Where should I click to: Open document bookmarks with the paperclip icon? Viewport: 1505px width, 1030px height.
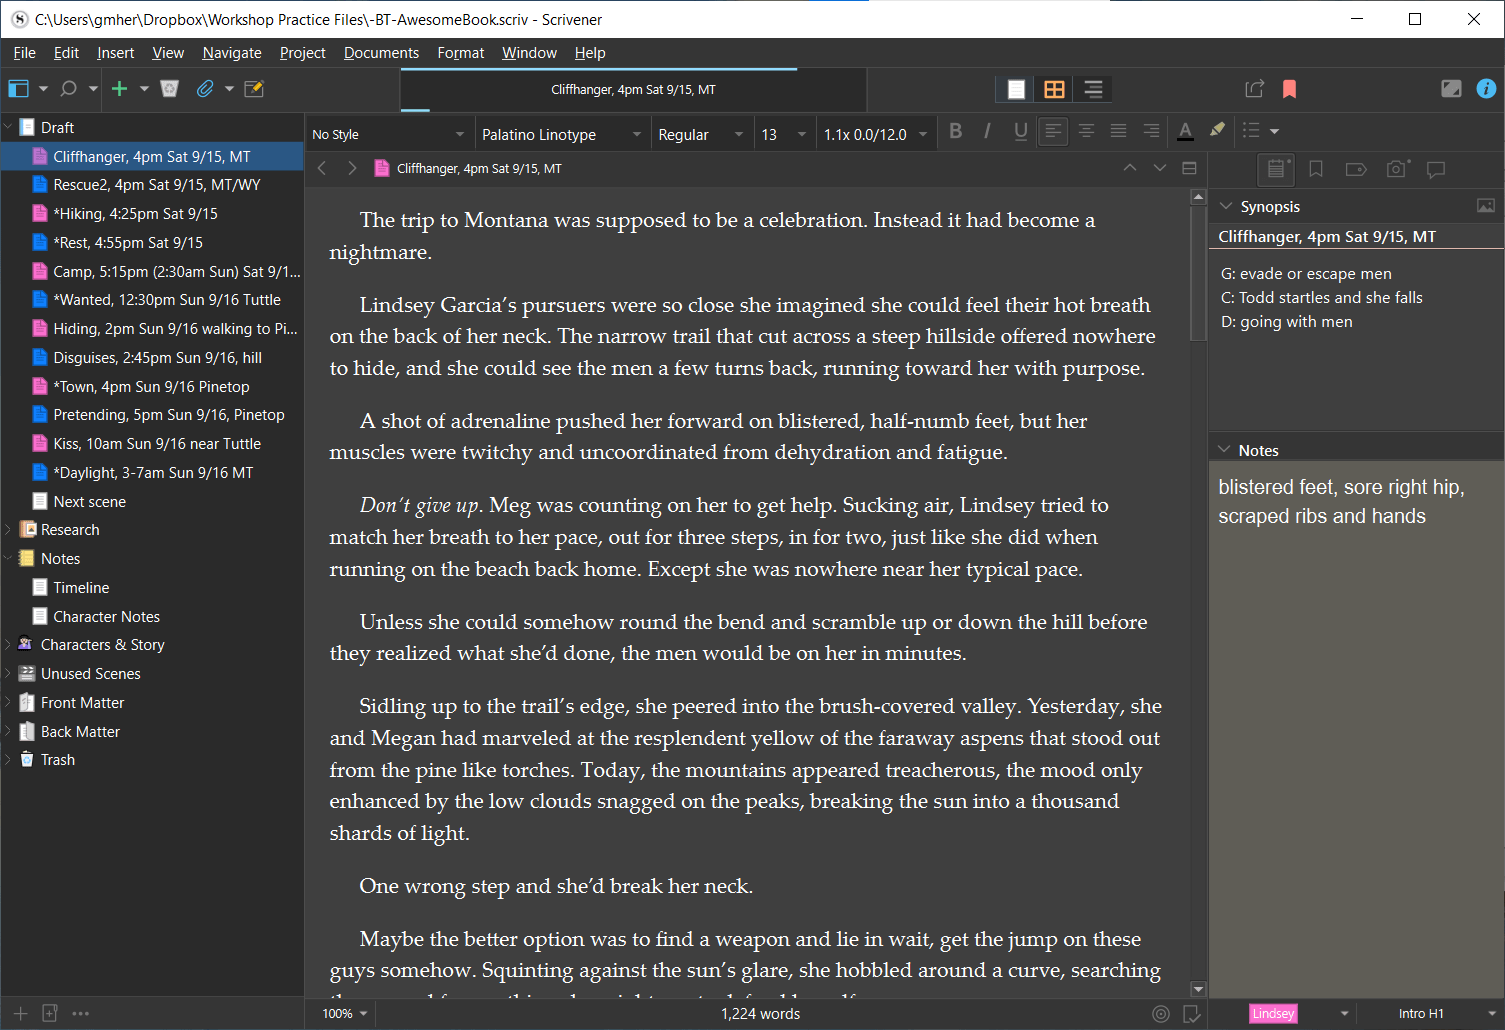205,88
